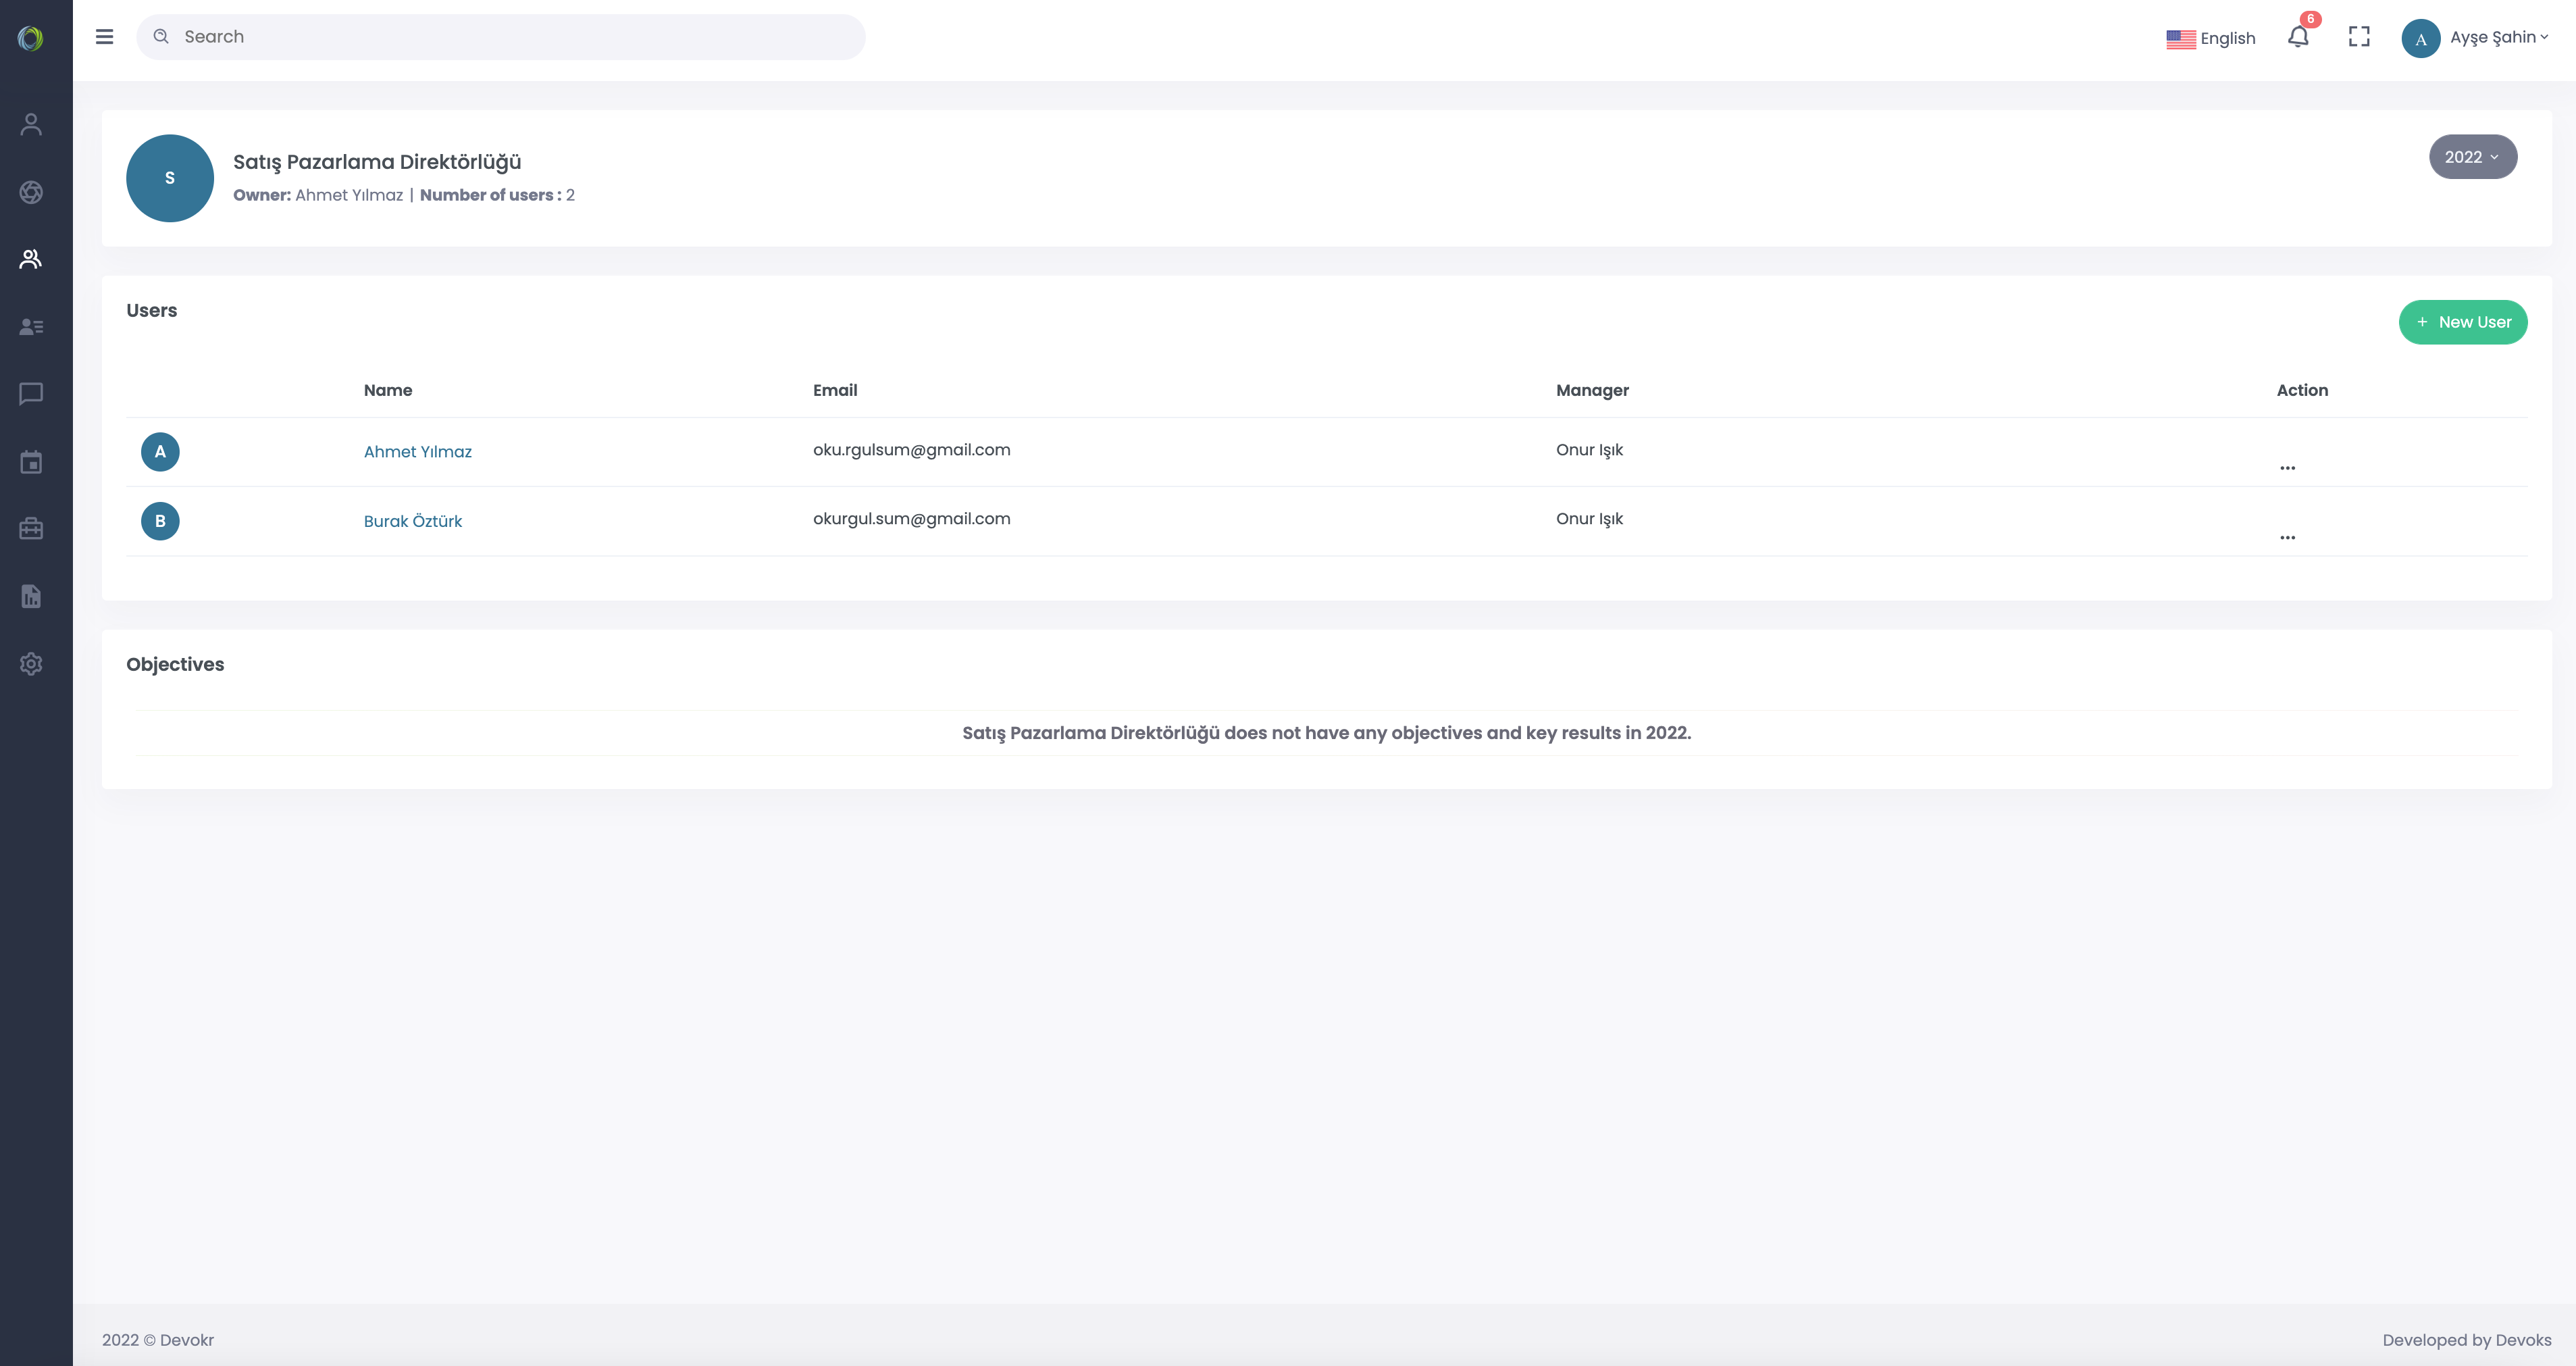Toggle fullscreen mode icon
This screenshot has height=1366, width=2576.
pyautogui.click(x=2359, y=37)
